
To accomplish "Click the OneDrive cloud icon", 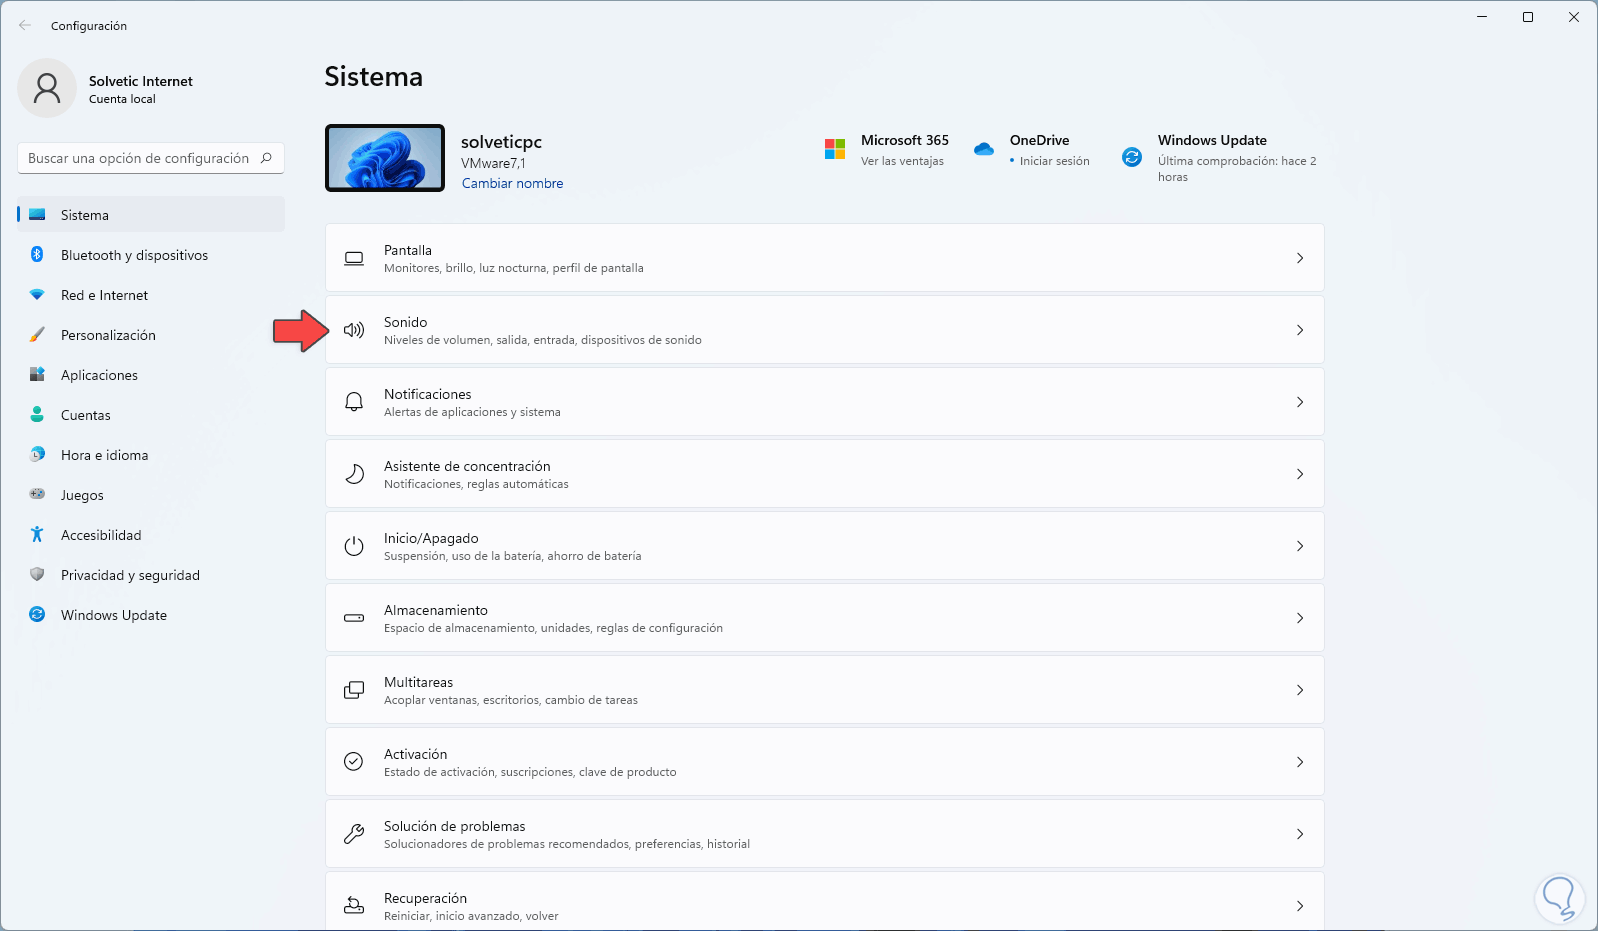I will (984, 149).
